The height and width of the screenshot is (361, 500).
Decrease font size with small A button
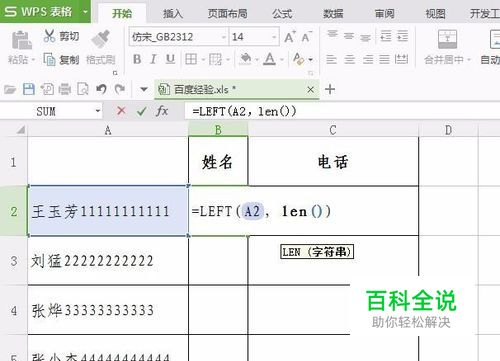coord(306,37)
